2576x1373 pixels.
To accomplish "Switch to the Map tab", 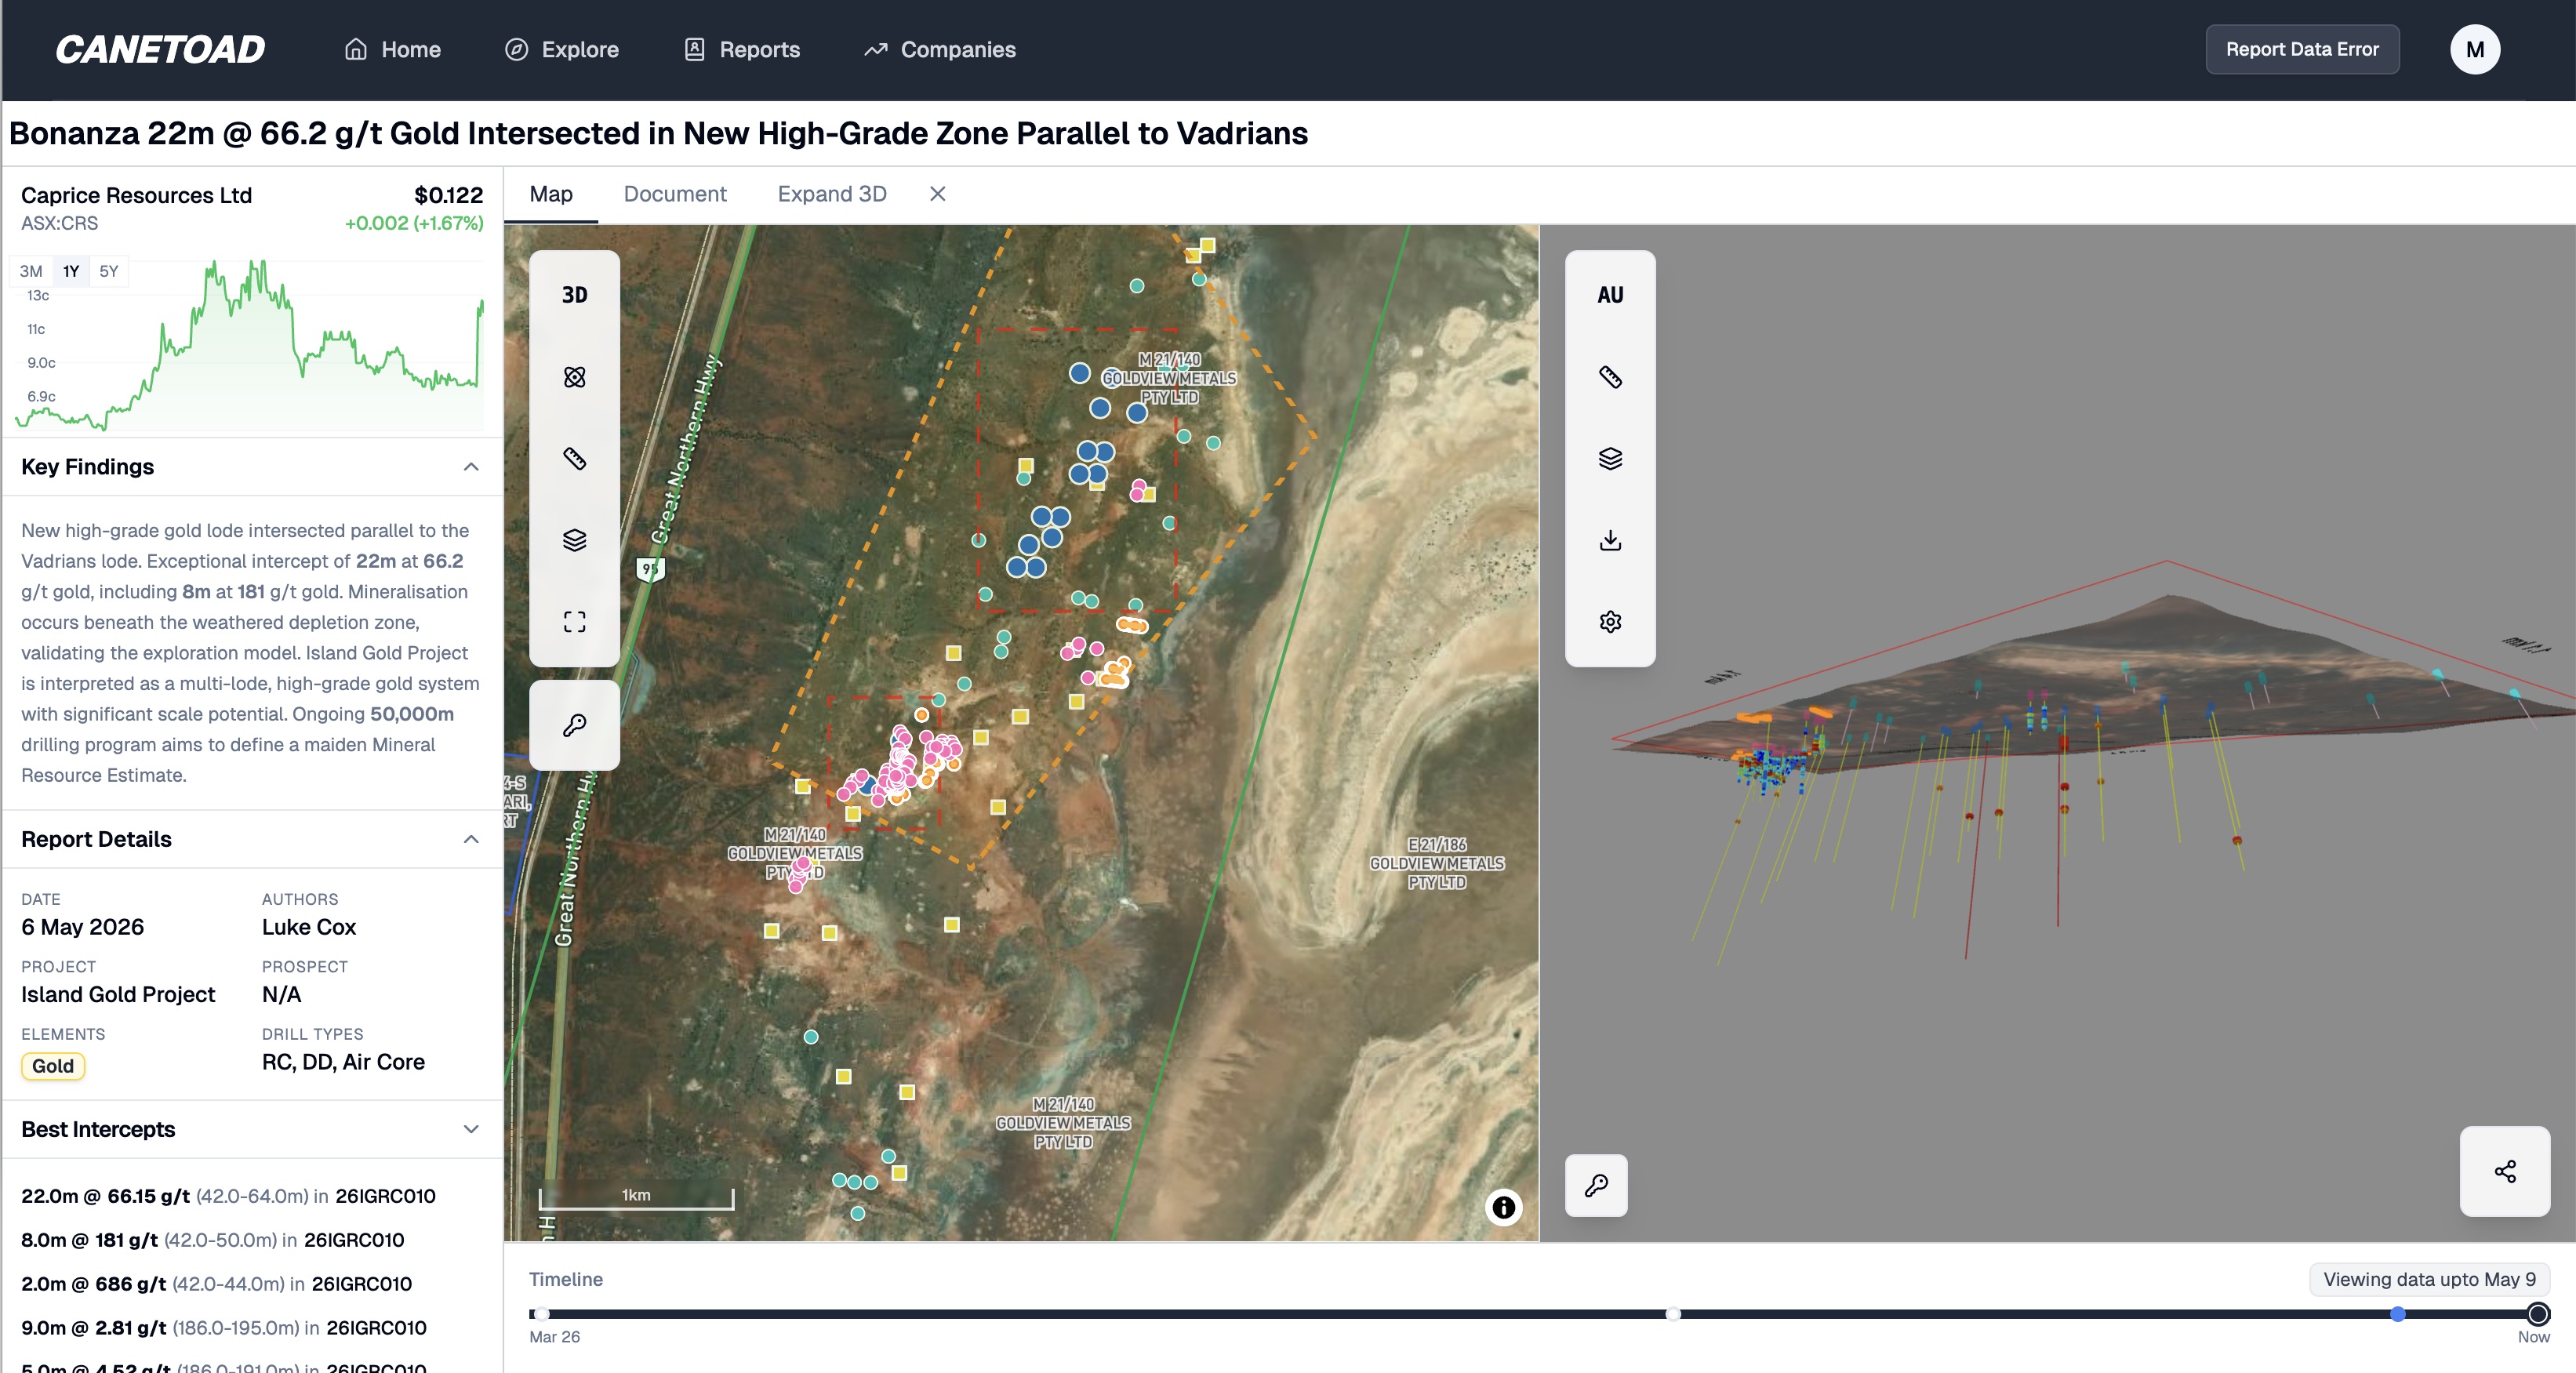I will (551, 194).
